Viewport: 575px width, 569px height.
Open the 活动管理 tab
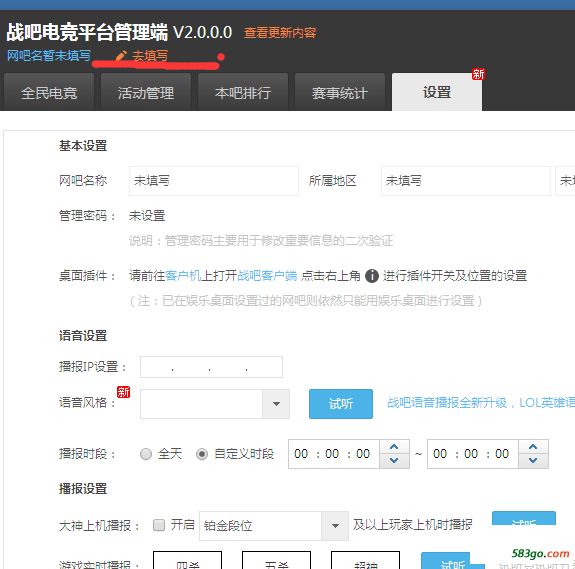click(x=146, y=92)
